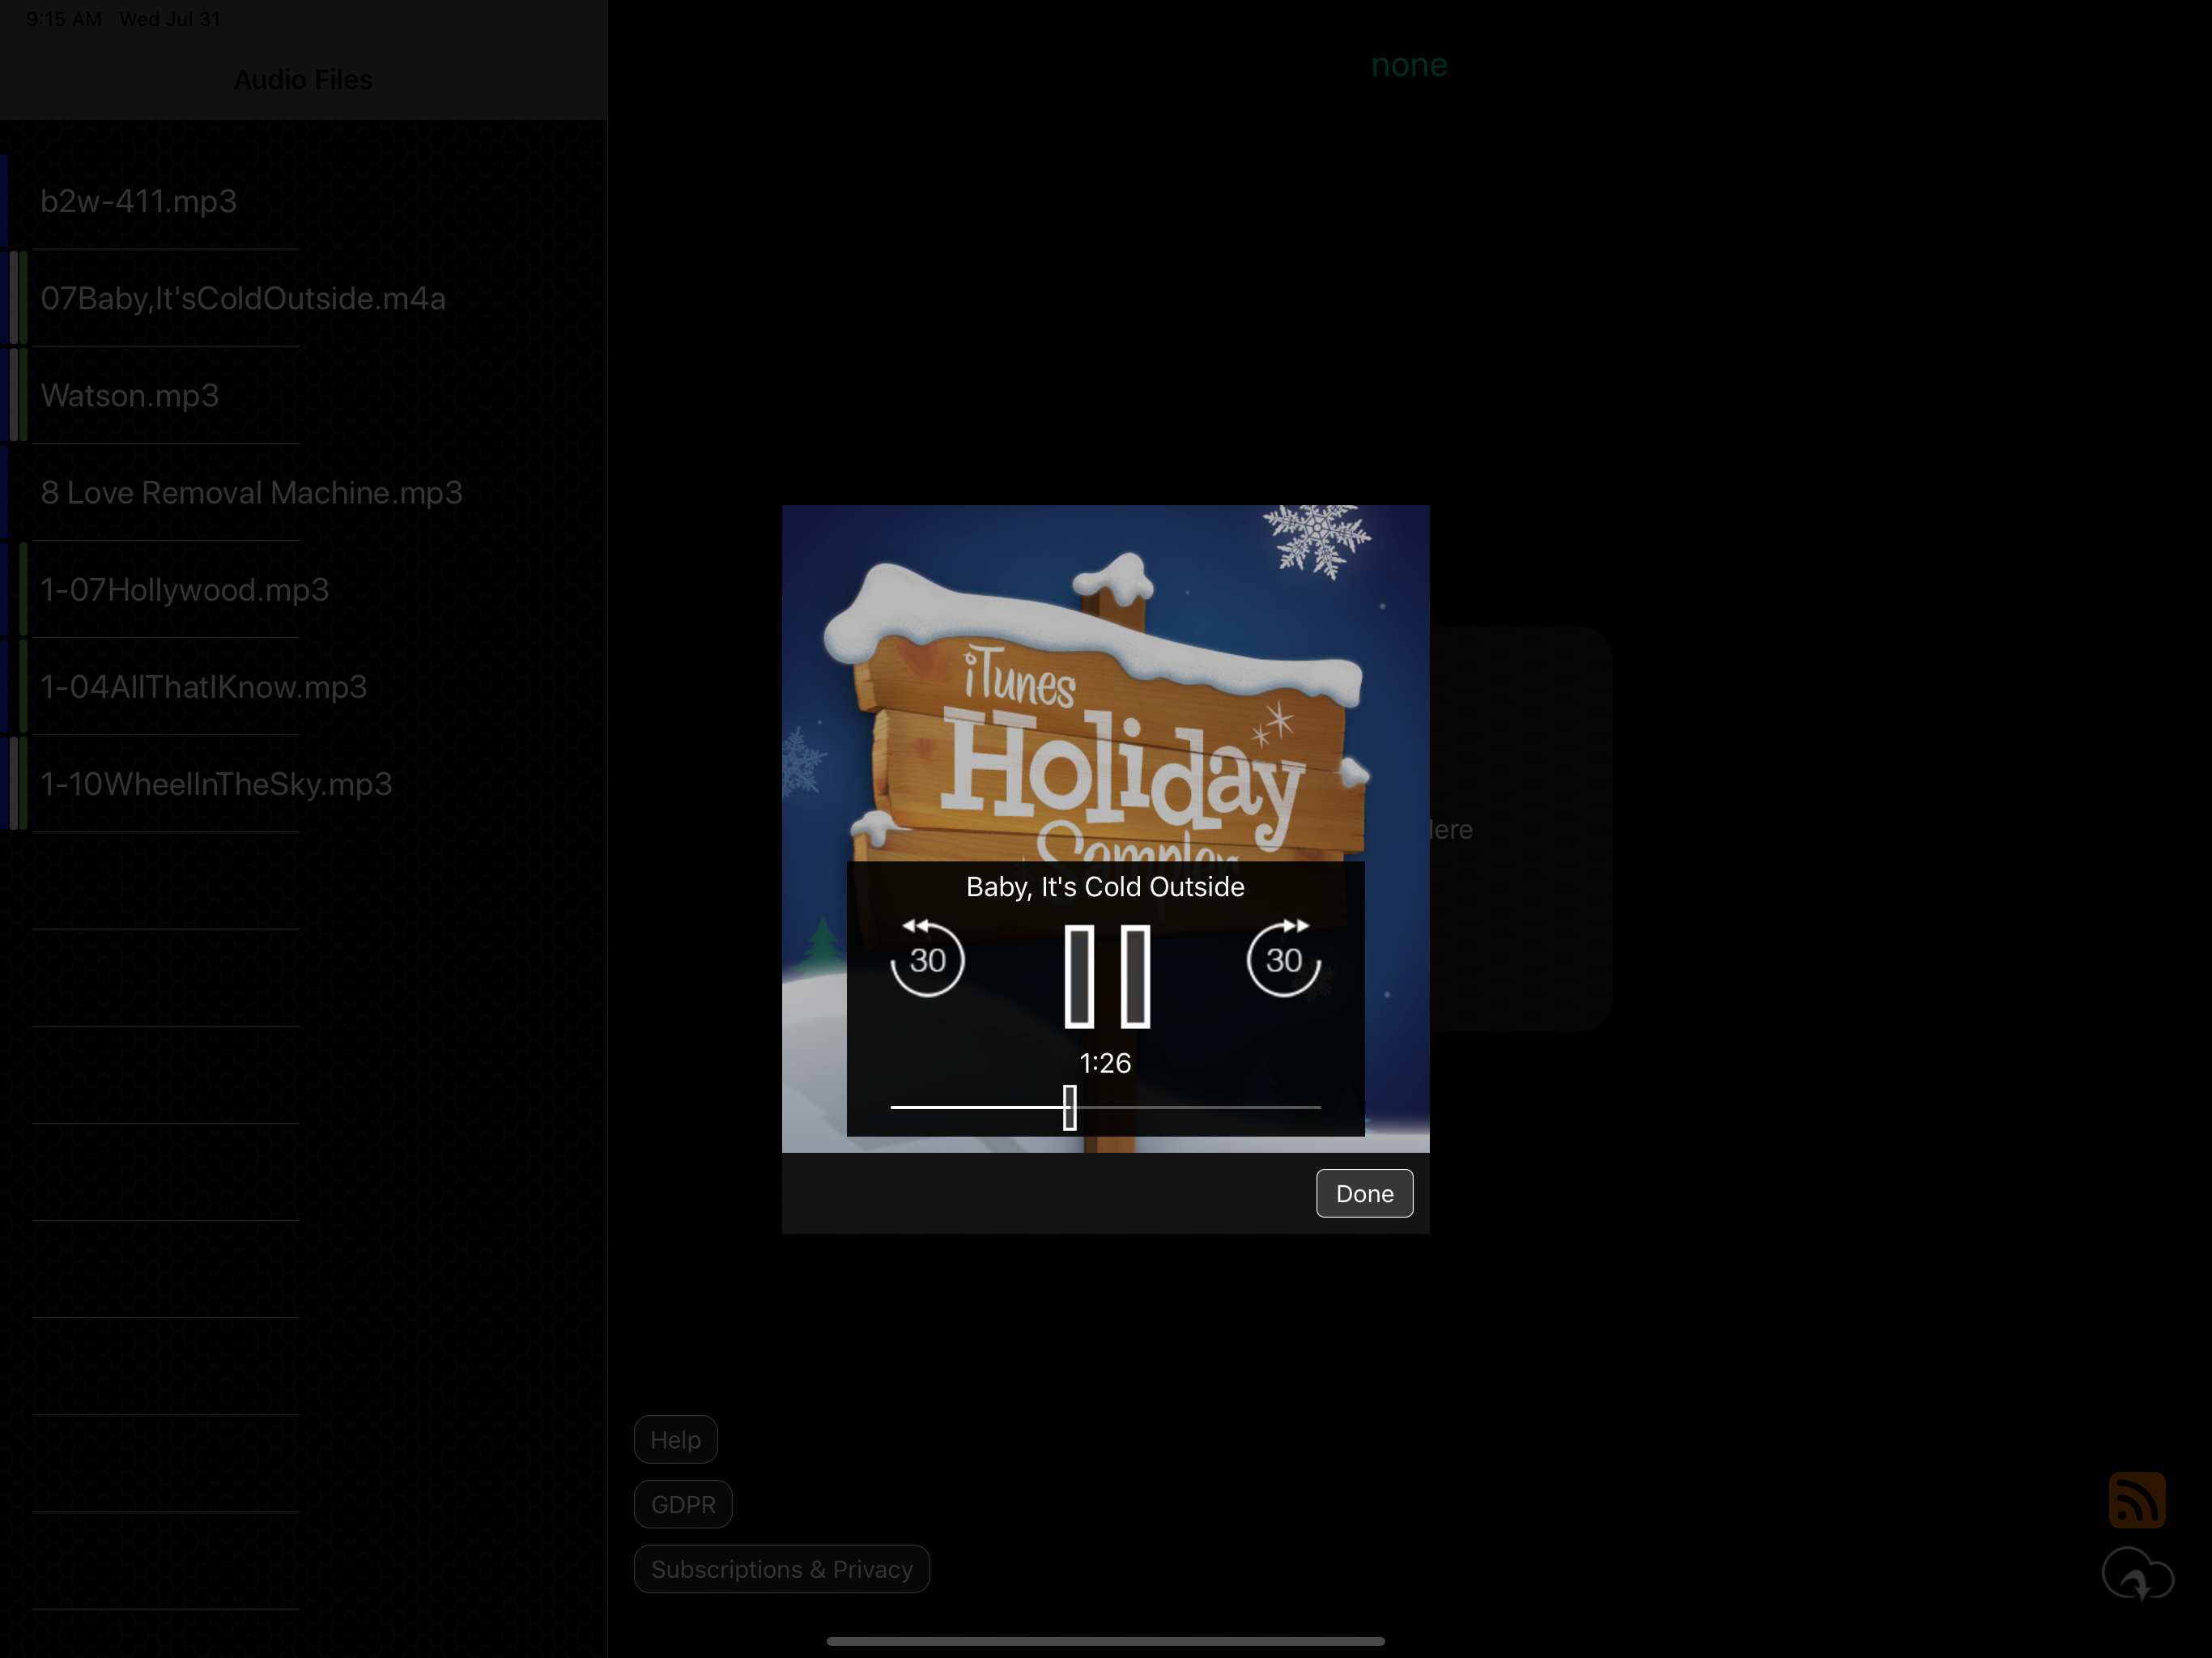2212x1658 pixels.
Task: Click the playback position slider handle
Action: [1069, 1107]
